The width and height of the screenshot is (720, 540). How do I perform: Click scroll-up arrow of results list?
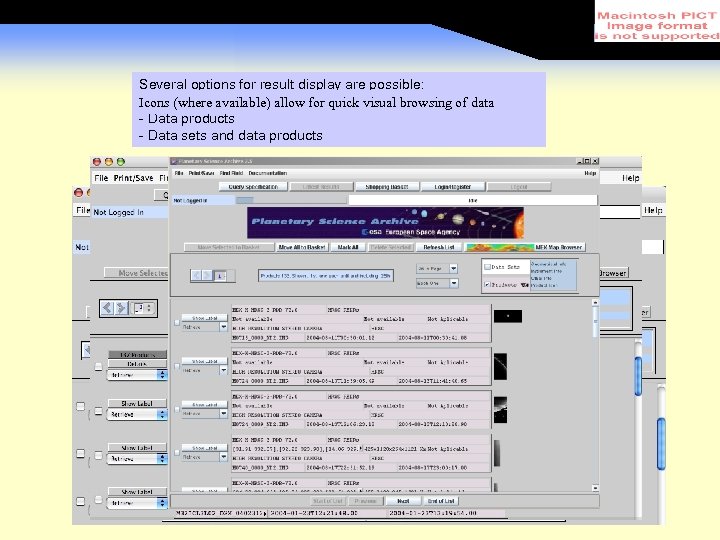595,303
